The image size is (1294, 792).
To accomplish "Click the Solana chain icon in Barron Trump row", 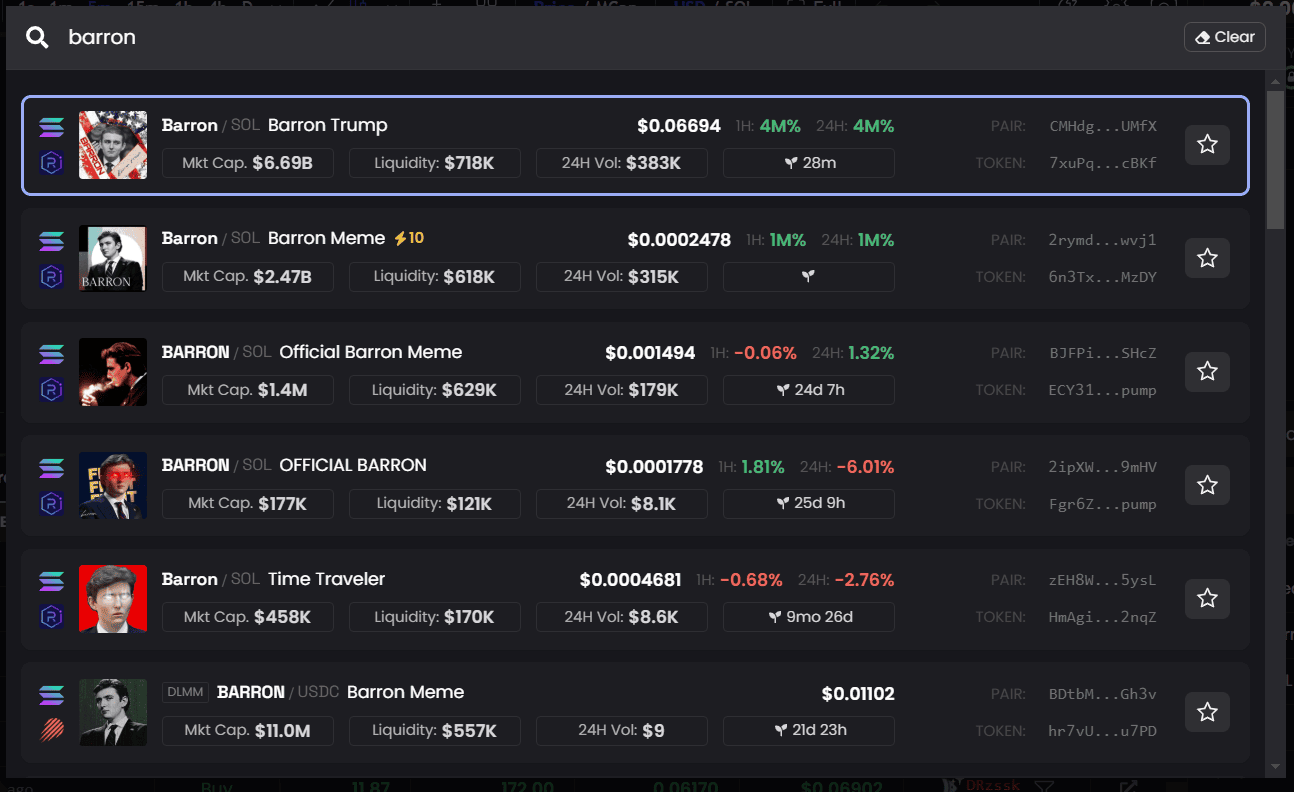I will pyautogui.click(x=51, y=127).
